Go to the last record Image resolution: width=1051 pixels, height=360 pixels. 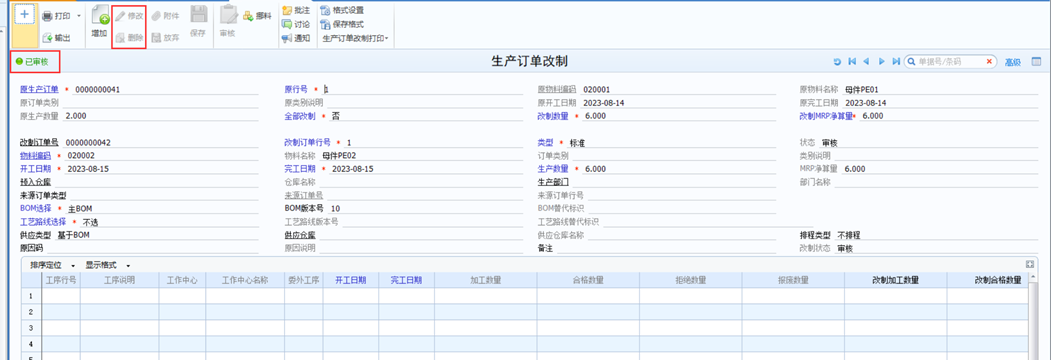coord(896,62)
